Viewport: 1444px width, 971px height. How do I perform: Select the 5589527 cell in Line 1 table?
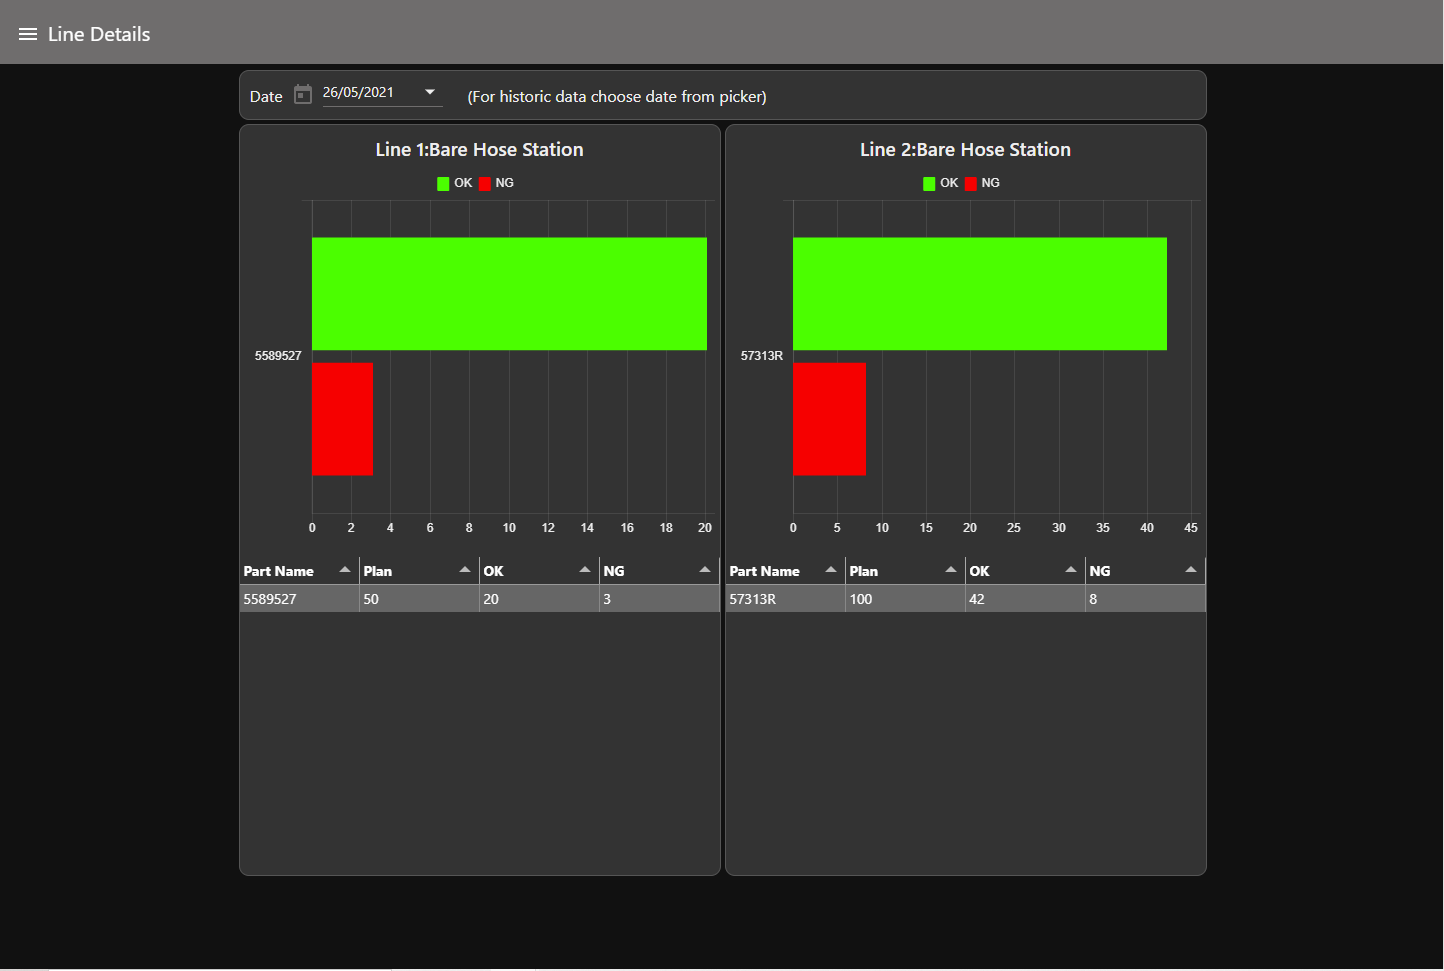pyautogui.click(x=299, y=599)
